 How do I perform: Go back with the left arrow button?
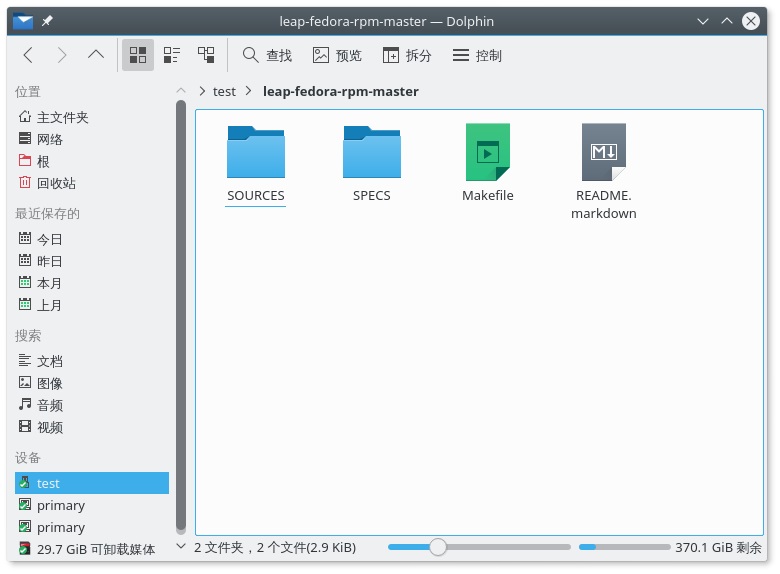pyautogui.click(x=28, y=55)
